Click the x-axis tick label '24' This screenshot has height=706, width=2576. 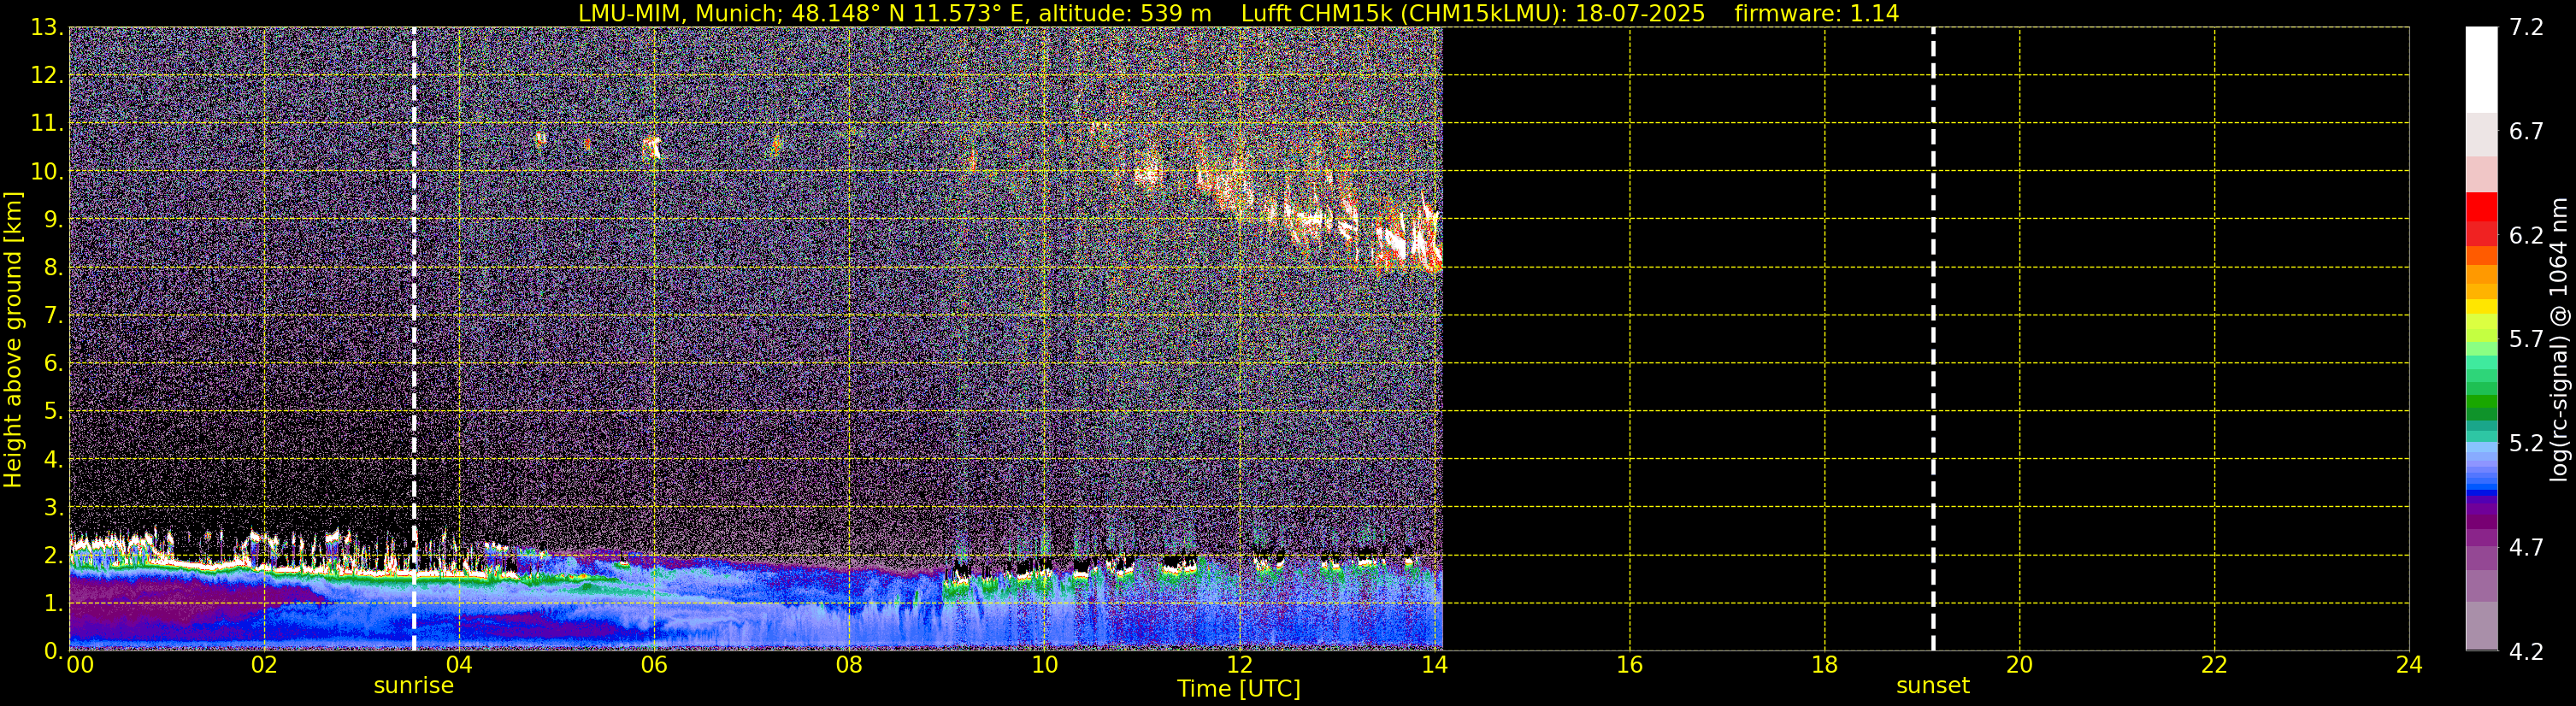[2410, 665]
